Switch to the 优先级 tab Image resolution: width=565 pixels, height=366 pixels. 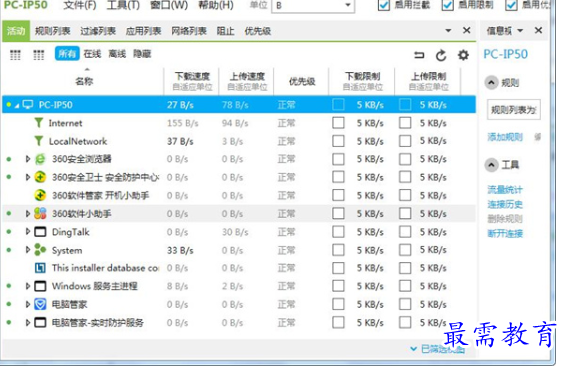tap(258, 31)
